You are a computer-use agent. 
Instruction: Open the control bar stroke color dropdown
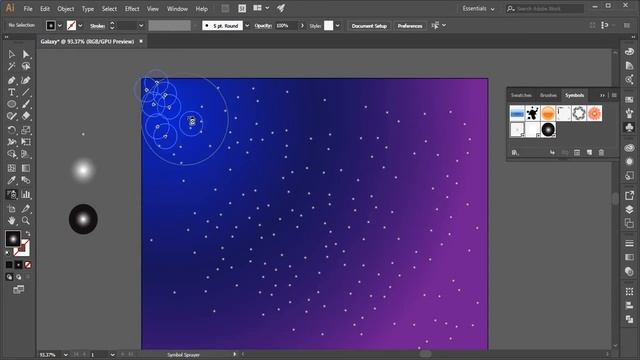[x=80, y=26]
